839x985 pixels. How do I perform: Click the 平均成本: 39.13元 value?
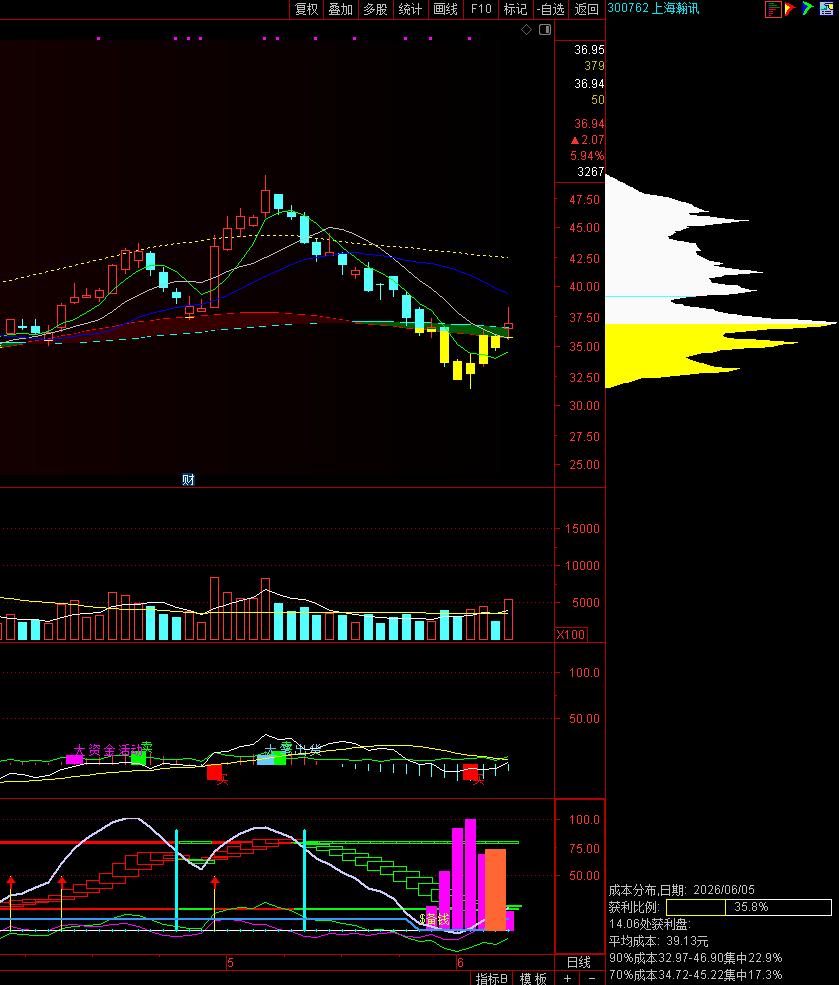click(x=658, y=941)
